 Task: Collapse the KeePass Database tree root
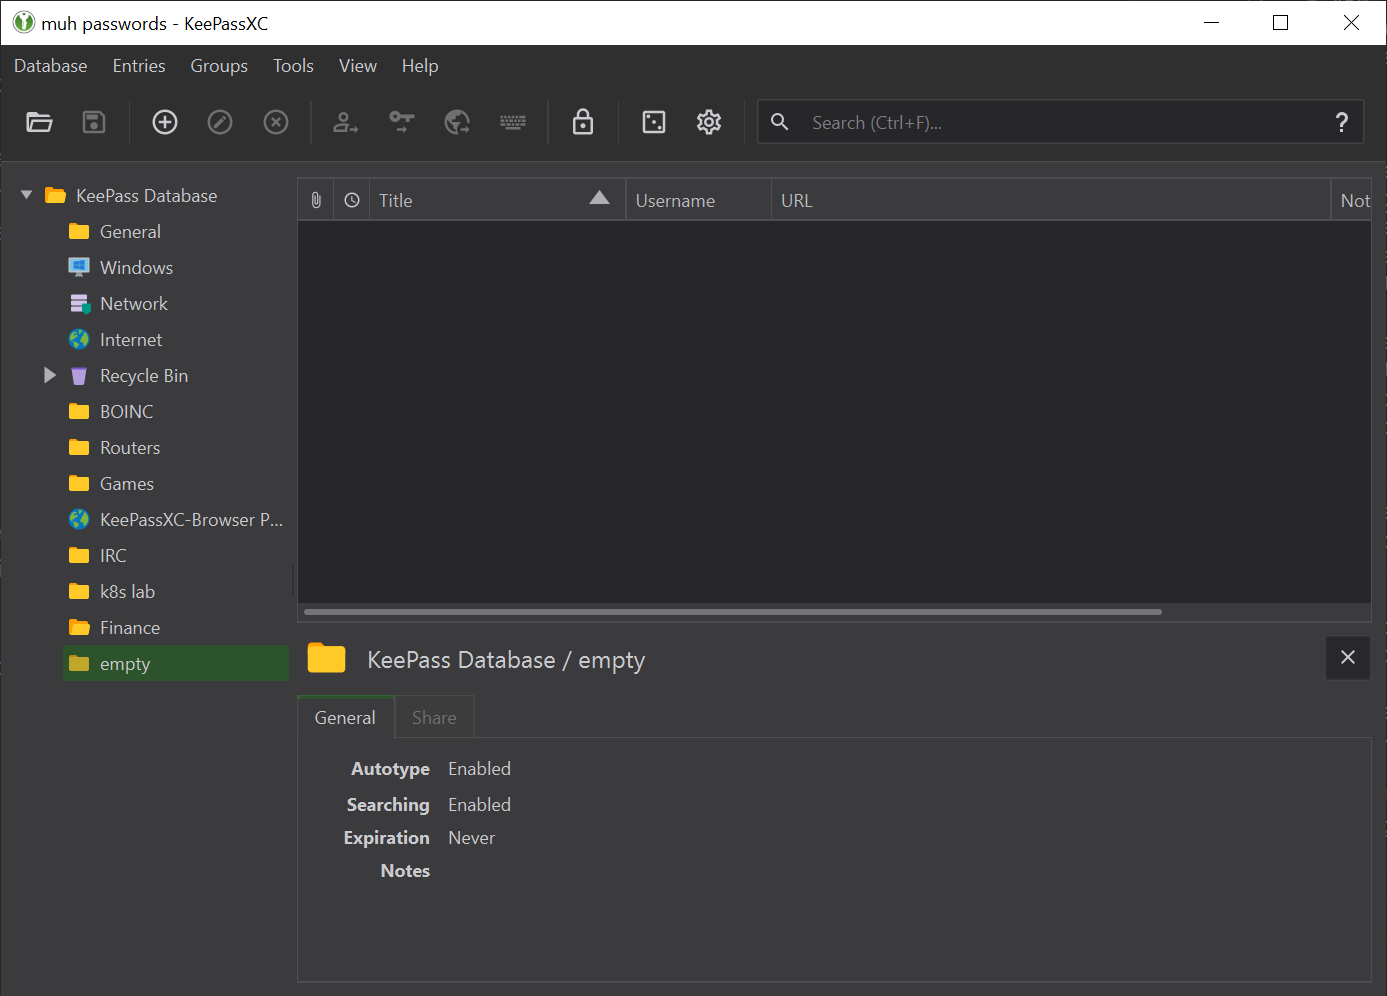point(26,195)
